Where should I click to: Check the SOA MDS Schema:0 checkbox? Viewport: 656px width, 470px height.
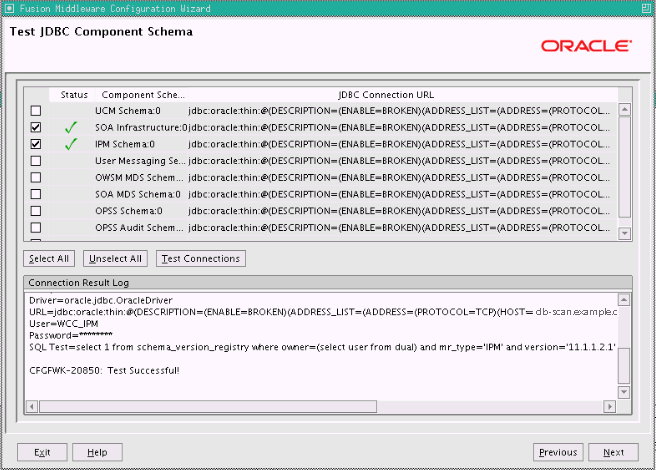(x=36, y=194)
